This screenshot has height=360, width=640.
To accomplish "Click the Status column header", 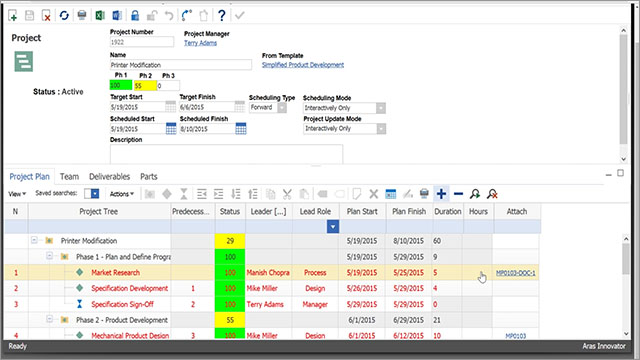I will [x=230, y=211].
